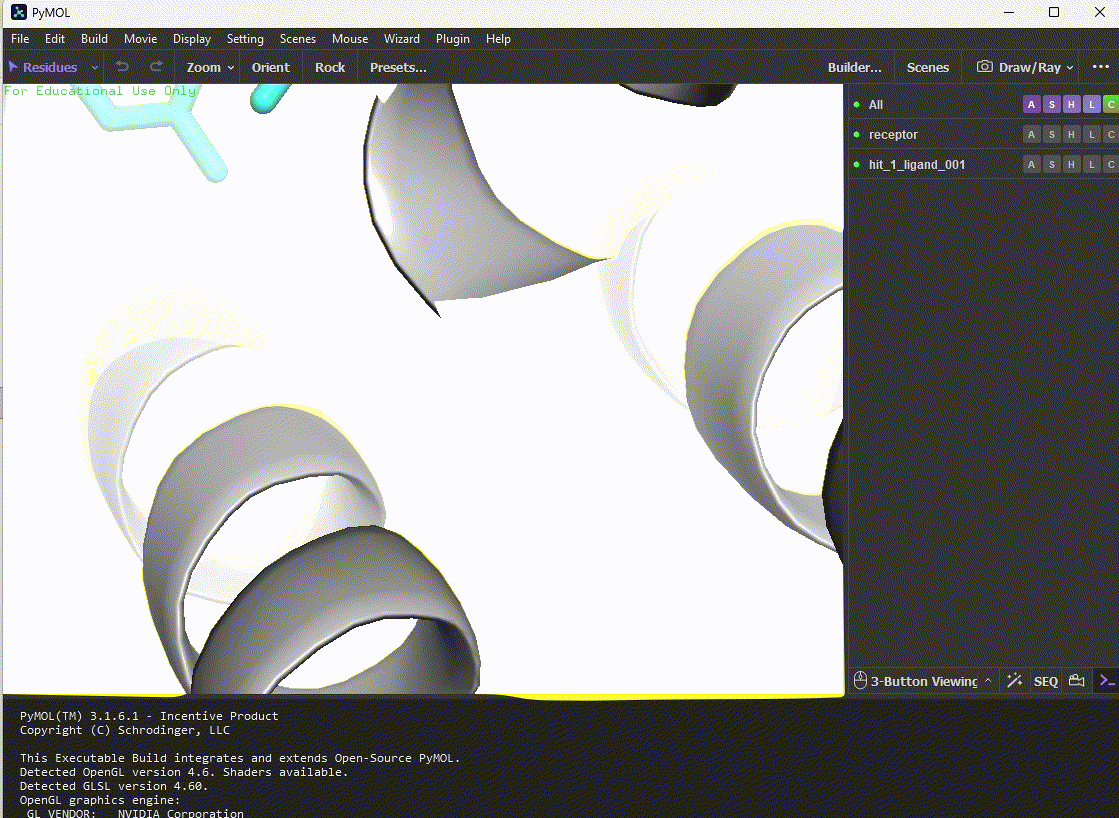Toggle visibility dot for hit_1_ligand_001
This screenshot has height=818, width=1119.
pyautogui.click(x=856, y=164)
